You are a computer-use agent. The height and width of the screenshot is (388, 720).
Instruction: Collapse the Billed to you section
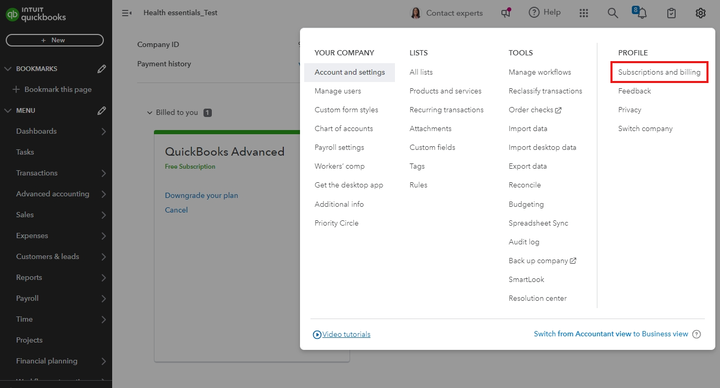[149, 112]
